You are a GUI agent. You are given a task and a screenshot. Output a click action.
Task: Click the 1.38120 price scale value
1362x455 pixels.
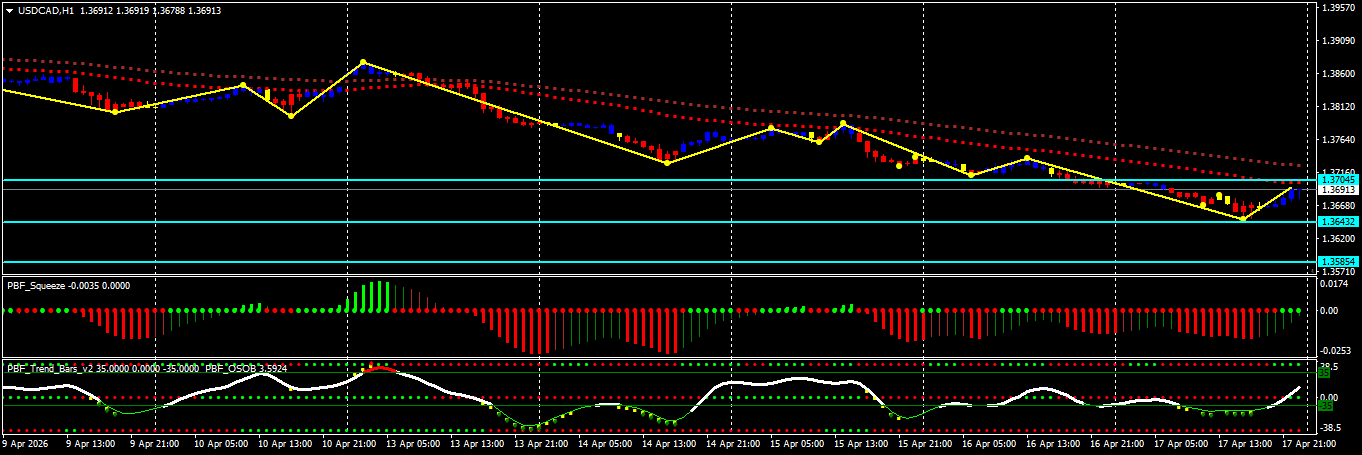point(1338,106)
